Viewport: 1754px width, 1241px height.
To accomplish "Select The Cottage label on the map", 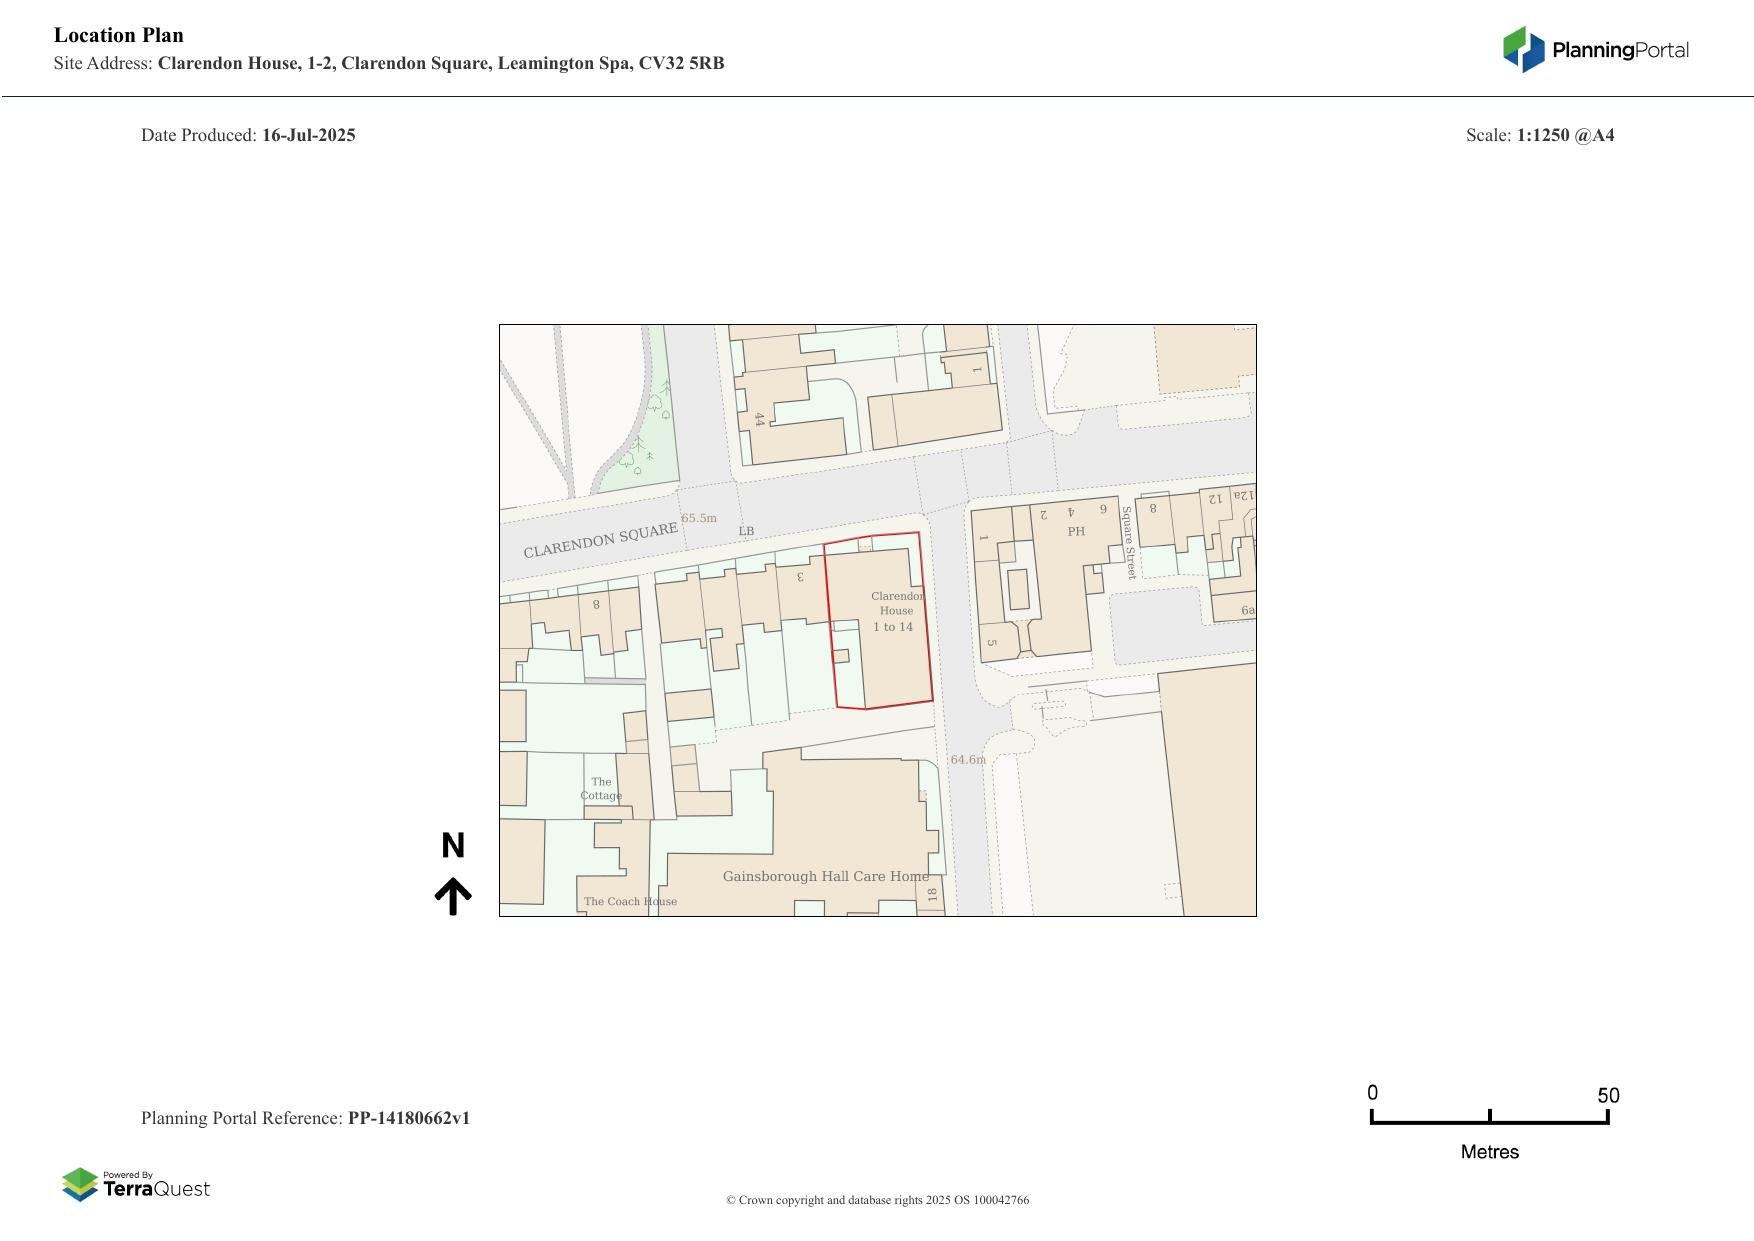I will (601, 789).
